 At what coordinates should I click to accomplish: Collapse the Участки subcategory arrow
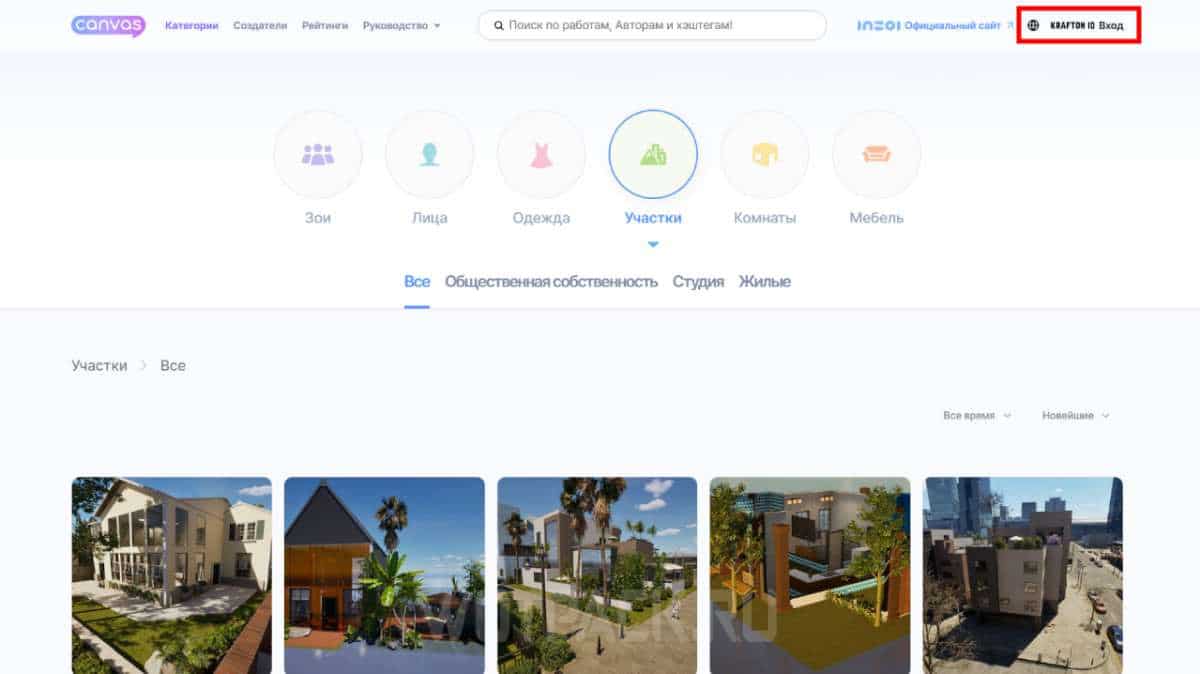[653, 244]
